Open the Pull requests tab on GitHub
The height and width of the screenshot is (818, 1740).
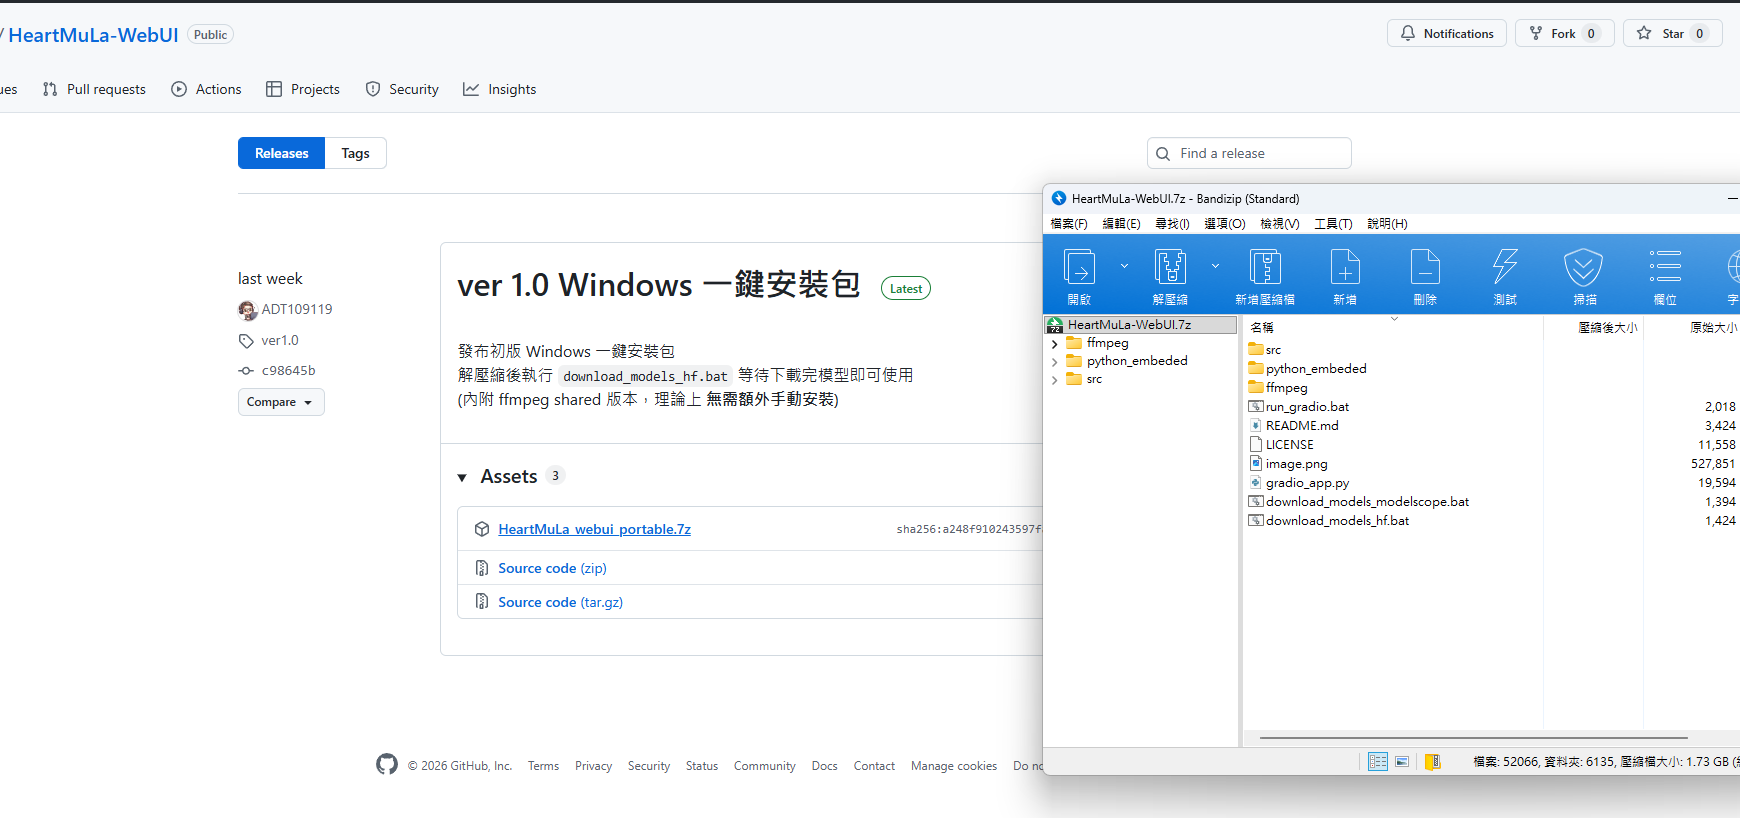tap(94, 89)
